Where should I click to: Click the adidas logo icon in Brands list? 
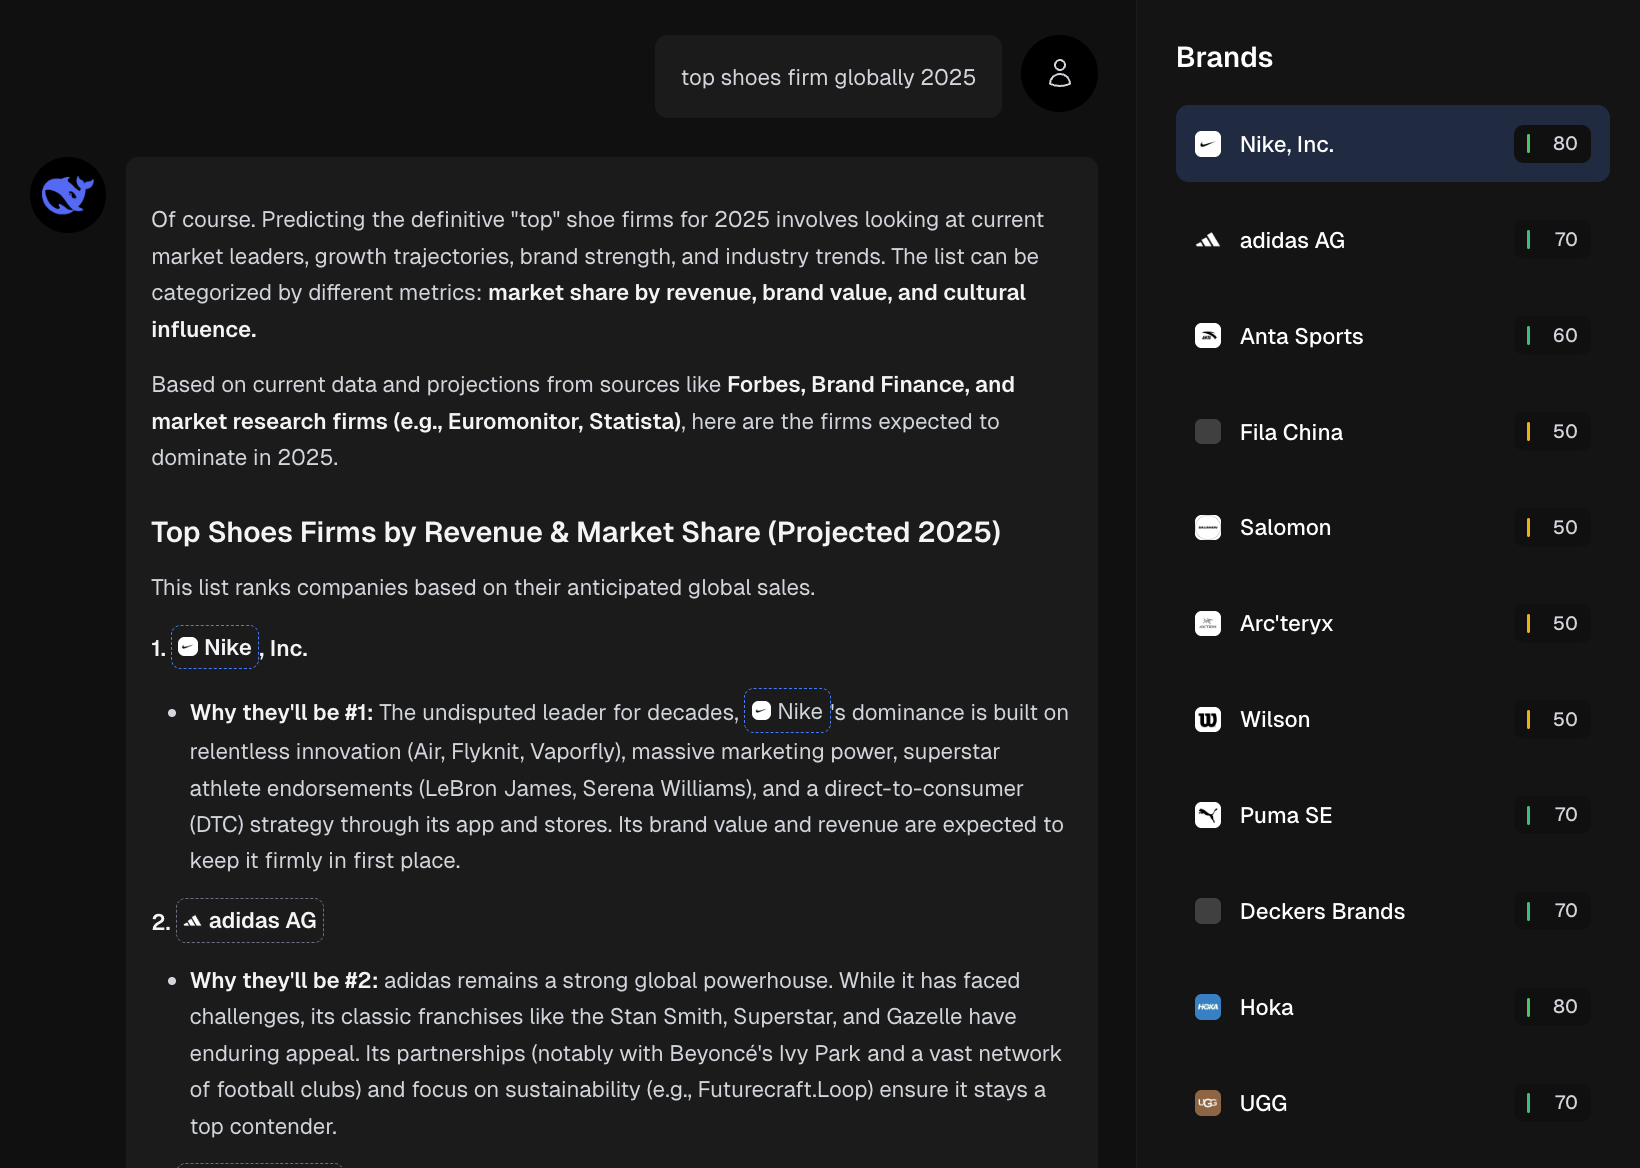[1208, 240]
